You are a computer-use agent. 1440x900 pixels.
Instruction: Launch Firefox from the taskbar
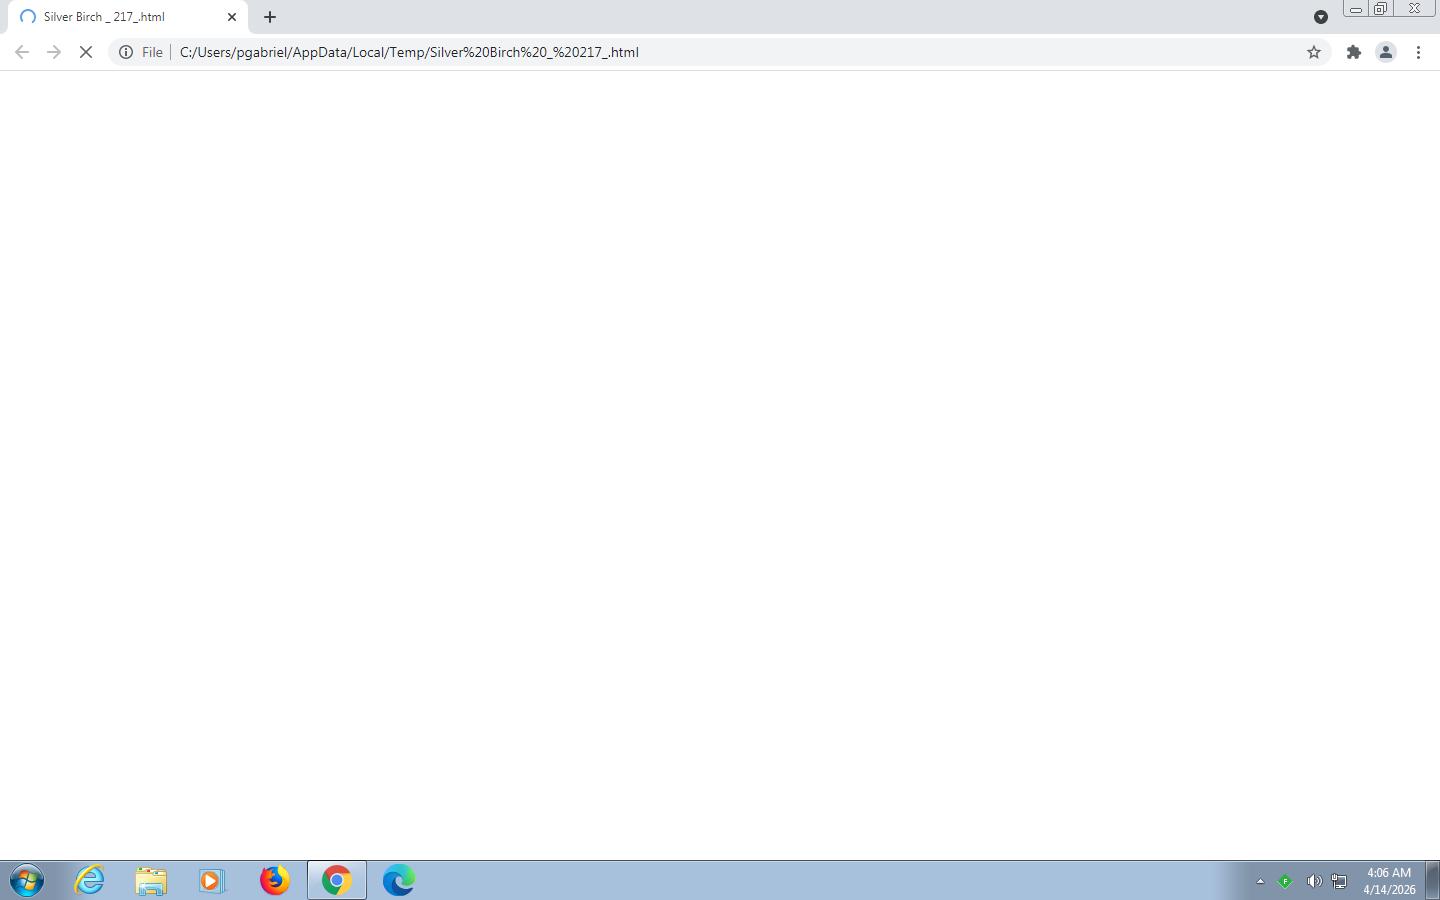(274, 880)
